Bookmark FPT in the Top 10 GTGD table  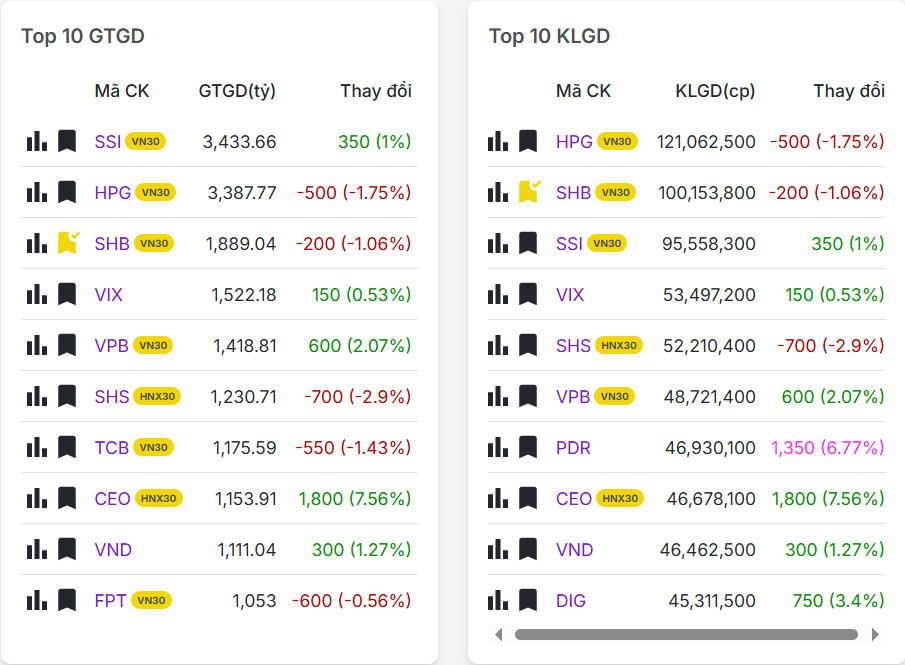point(67,600)
